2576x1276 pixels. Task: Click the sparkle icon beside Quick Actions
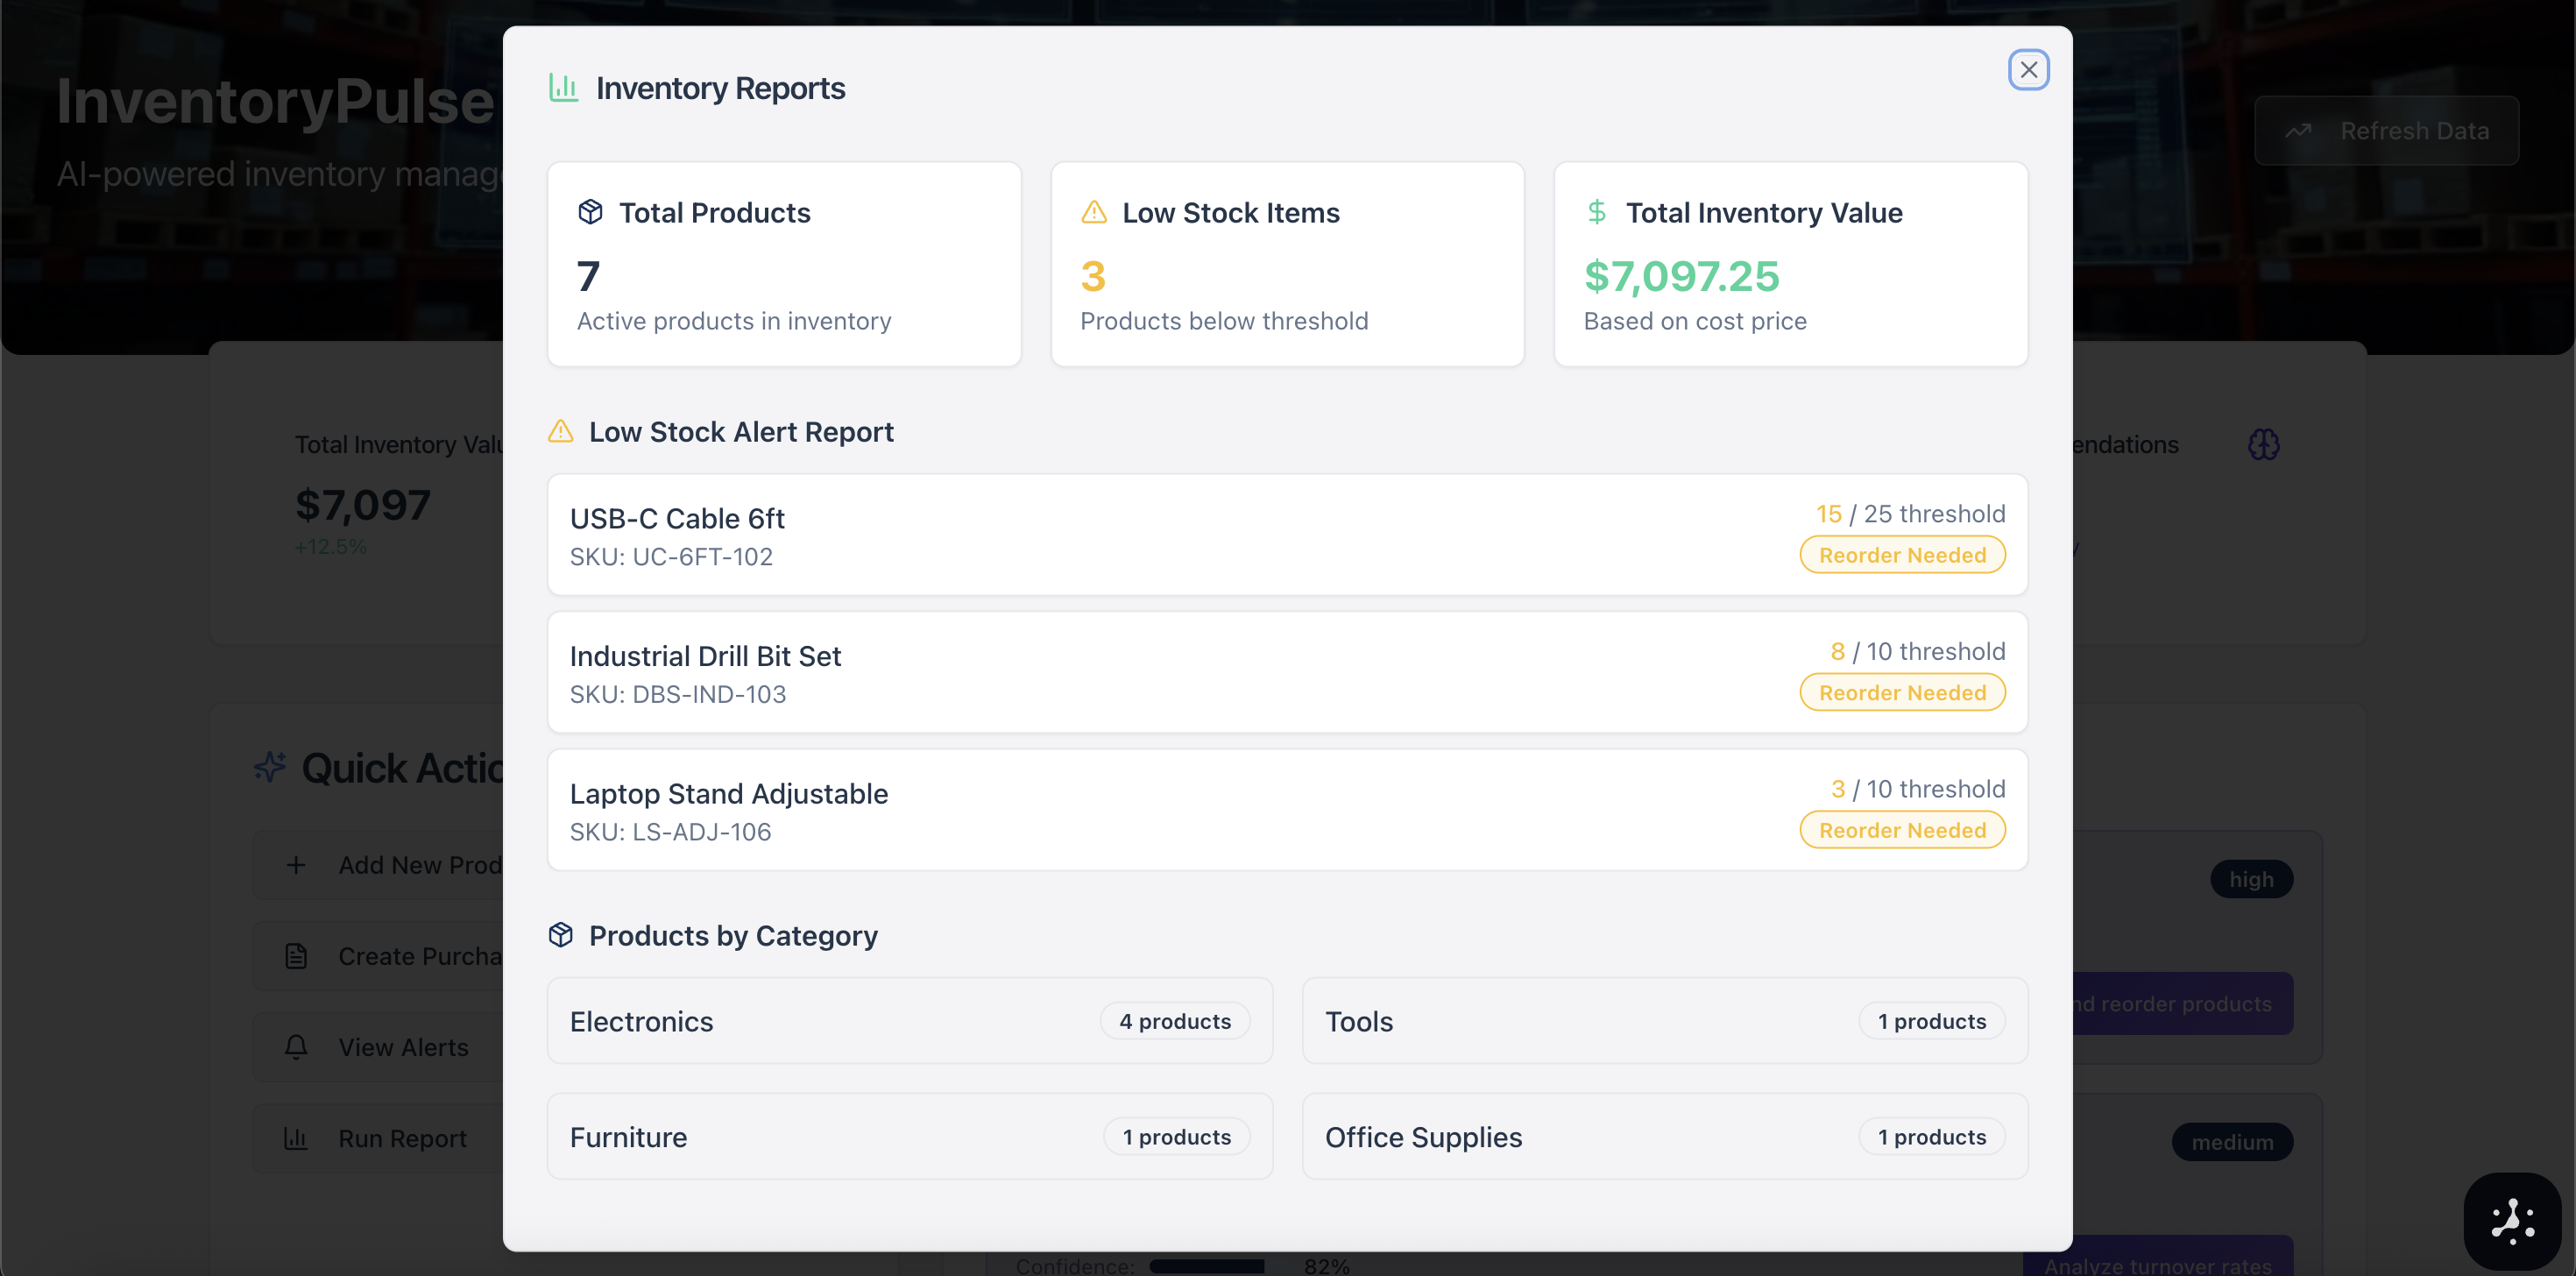coord(270,767)
